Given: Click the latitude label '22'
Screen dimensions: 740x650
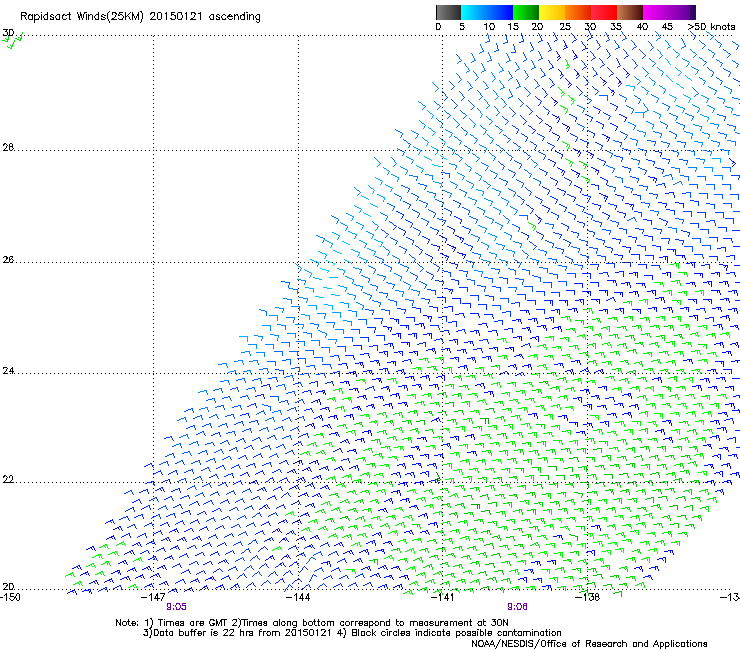Looking at the screenshot, I should coord(8,480).
